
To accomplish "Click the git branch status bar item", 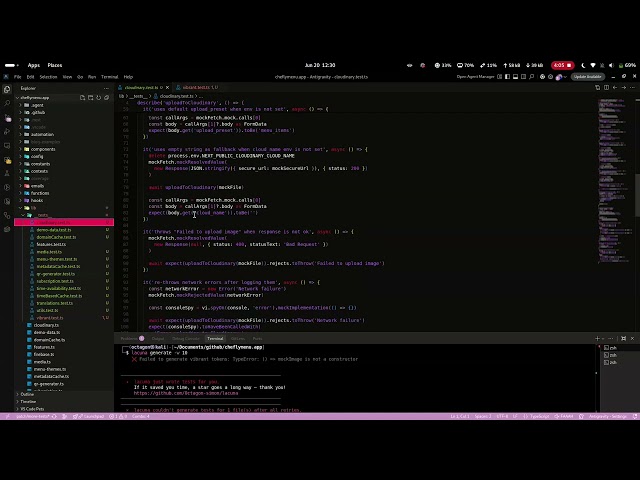I will 32,416.
